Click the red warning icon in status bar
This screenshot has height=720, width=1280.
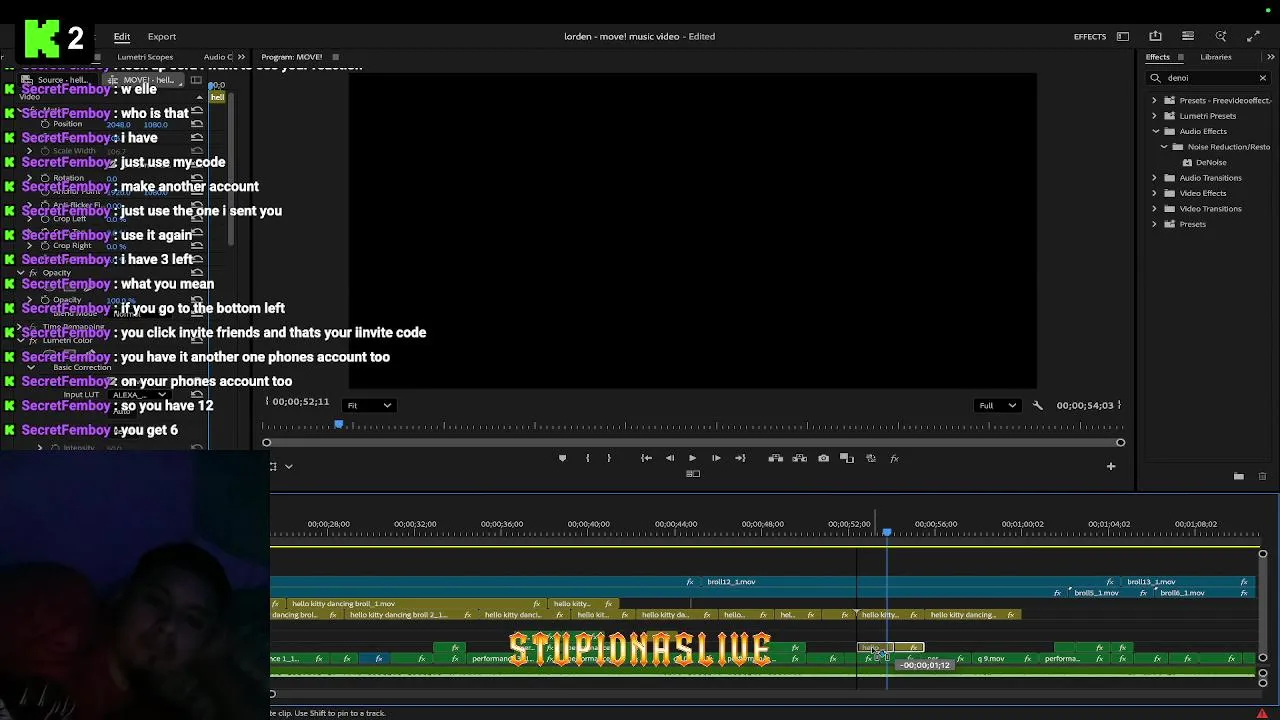tap(1262, 713)
